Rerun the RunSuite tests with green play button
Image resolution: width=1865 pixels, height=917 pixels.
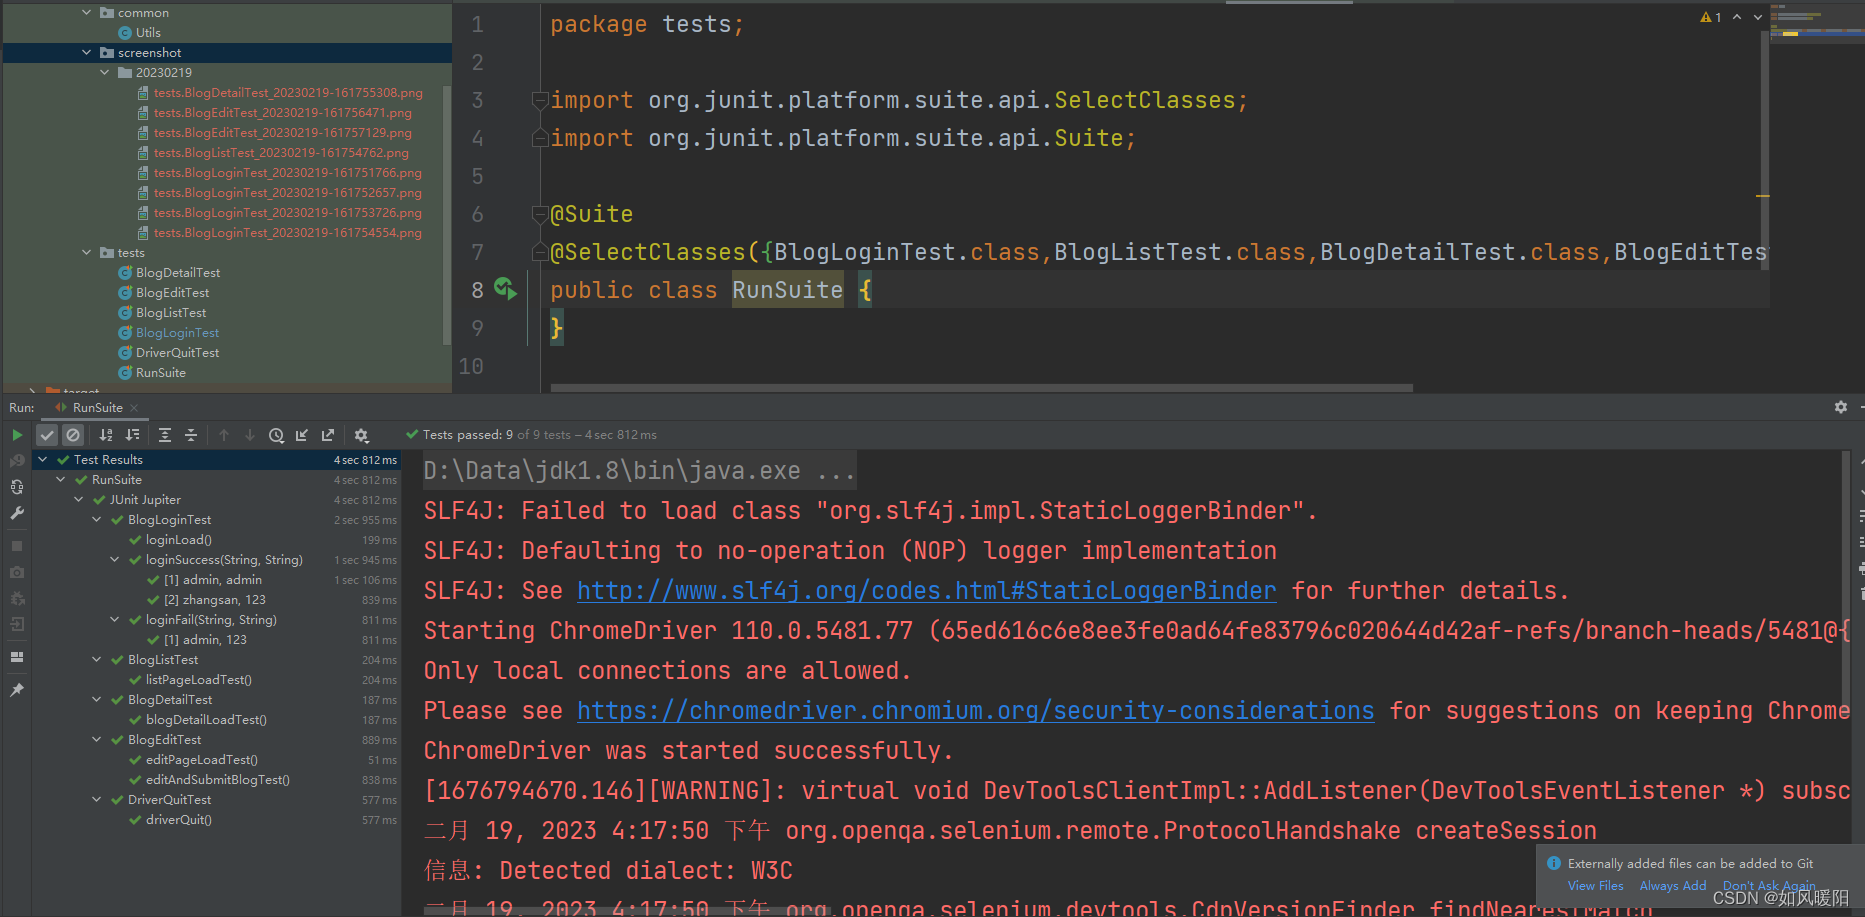17,435
